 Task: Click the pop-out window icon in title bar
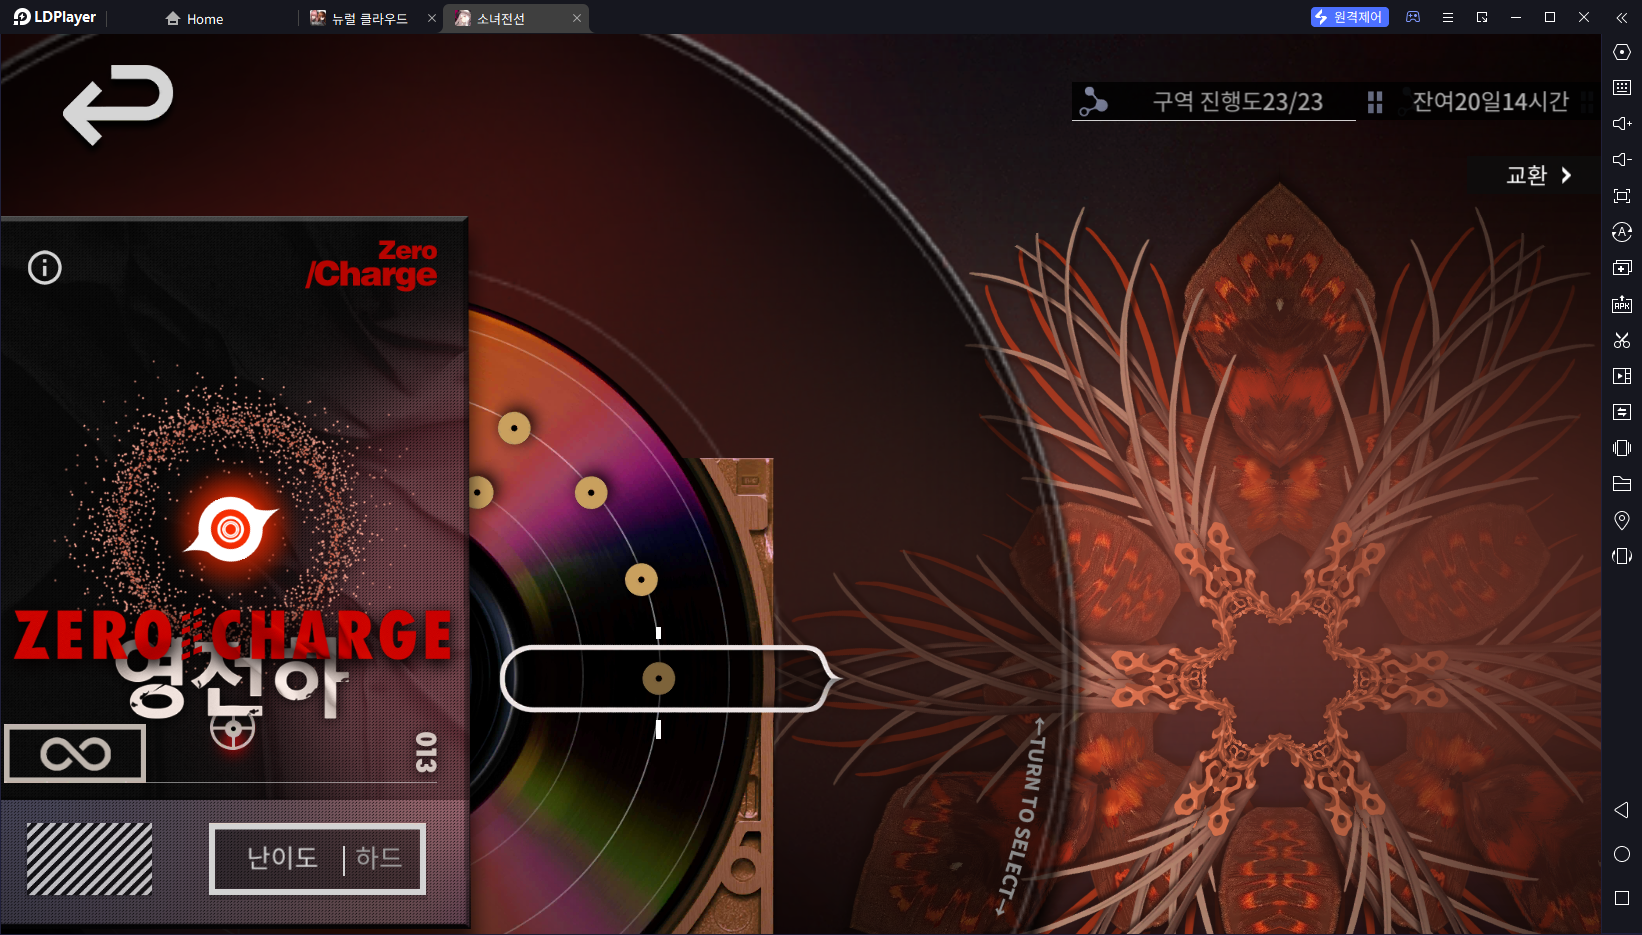pos(1482,17)
